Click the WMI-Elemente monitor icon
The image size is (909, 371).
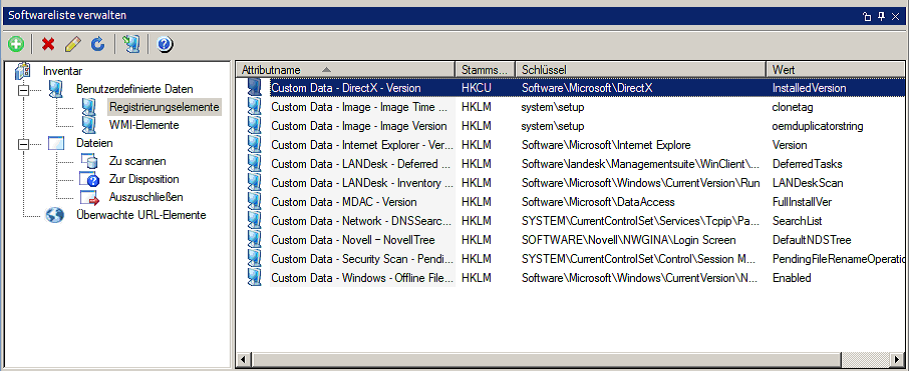tap(89, 125)
